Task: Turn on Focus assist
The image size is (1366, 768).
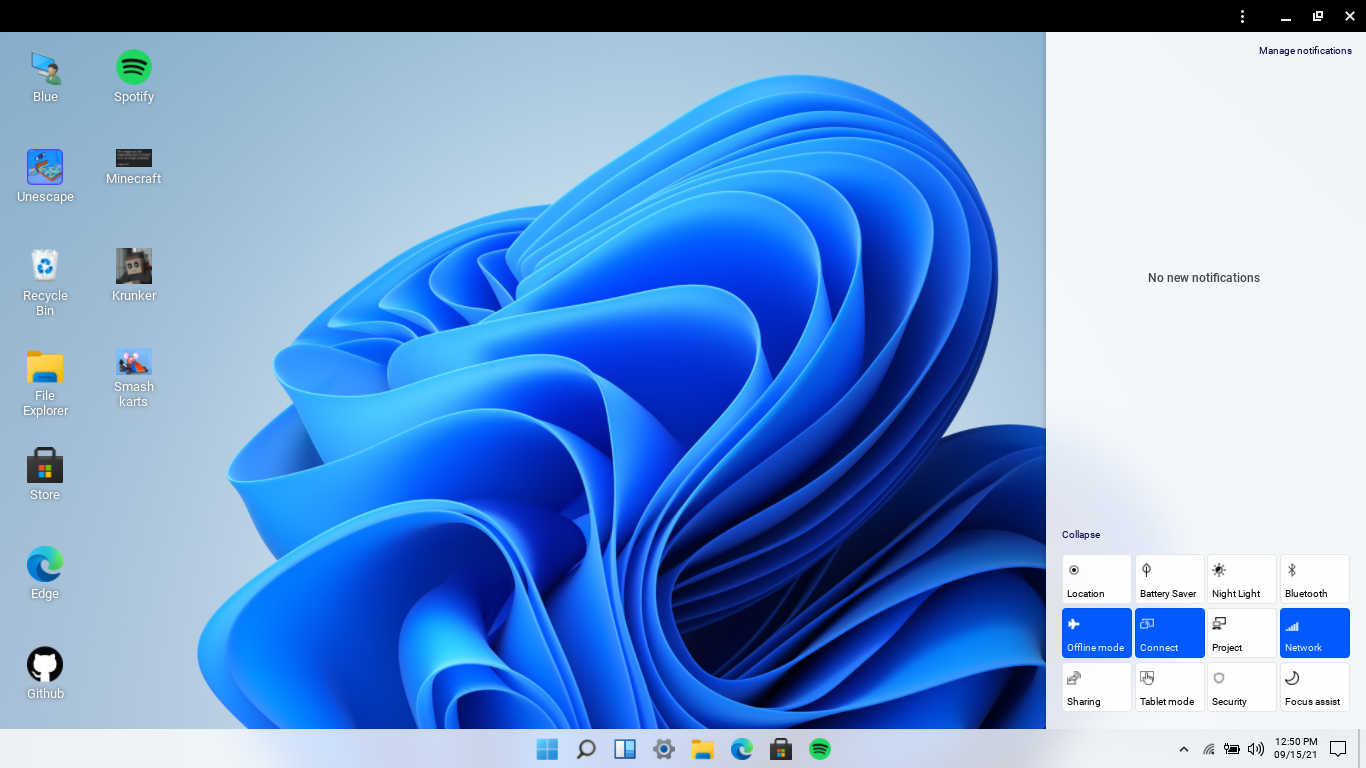Action: [1315, 687]
